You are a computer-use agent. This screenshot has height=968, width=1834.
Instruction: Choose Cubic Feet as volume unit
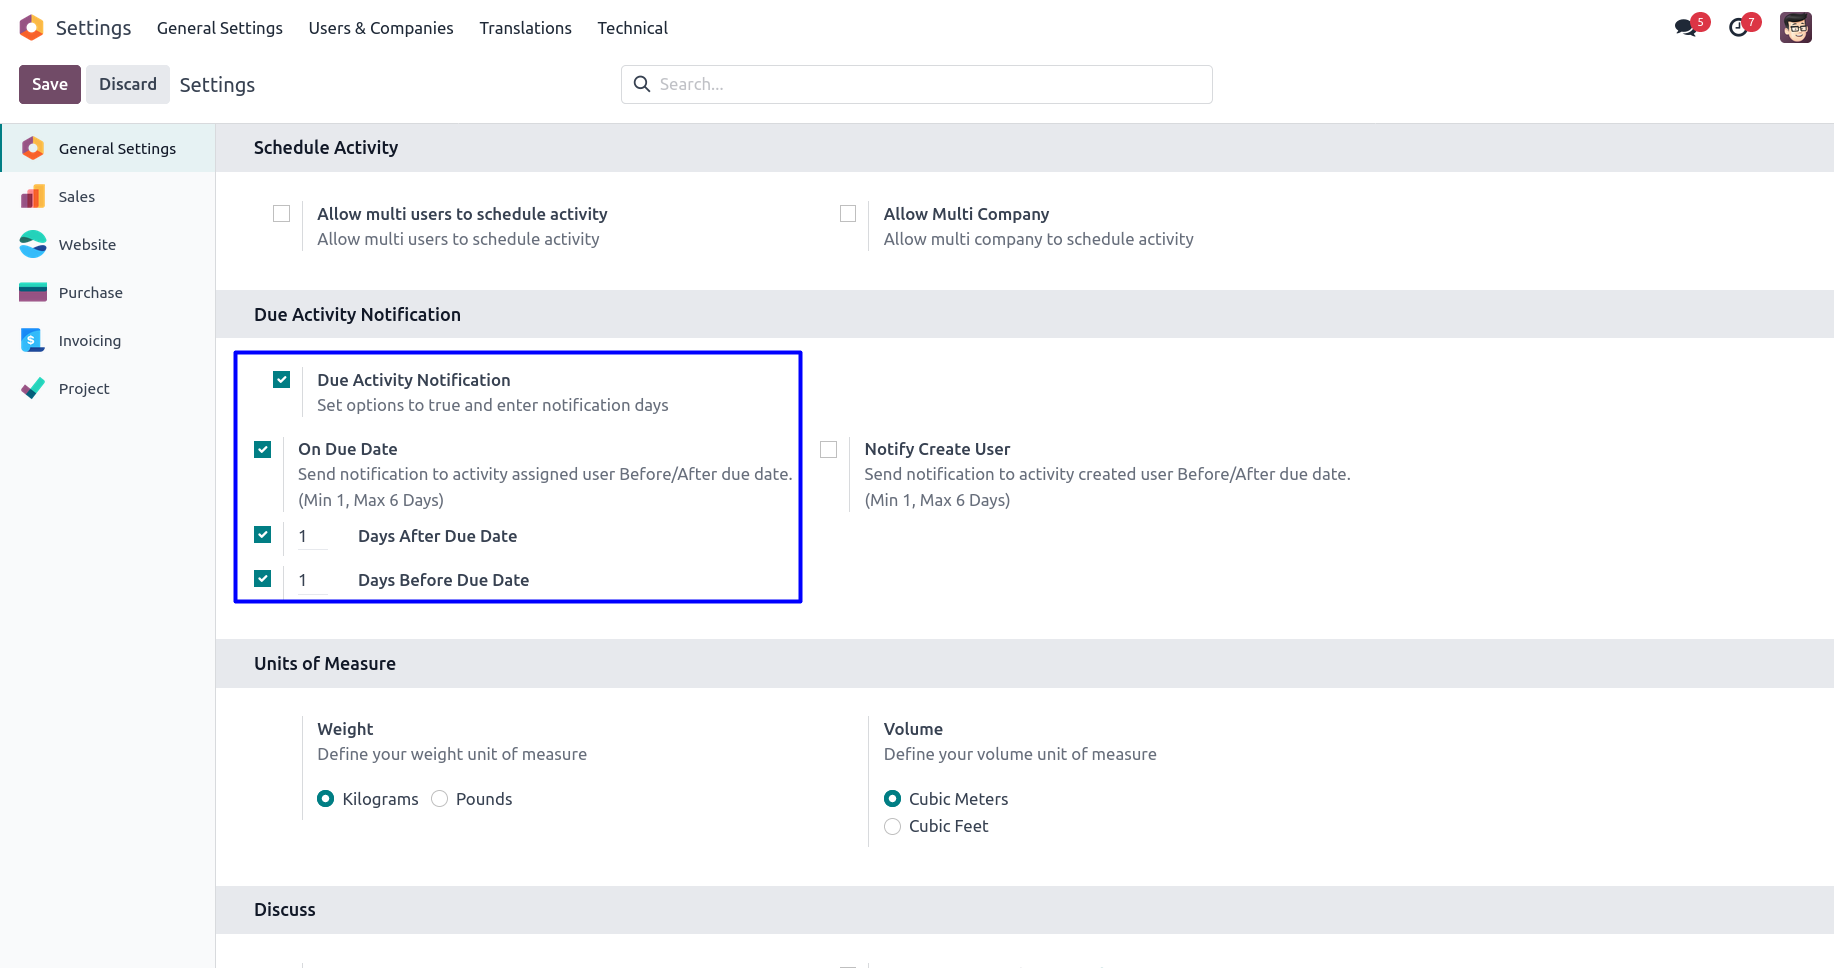(x=893, y=826)
